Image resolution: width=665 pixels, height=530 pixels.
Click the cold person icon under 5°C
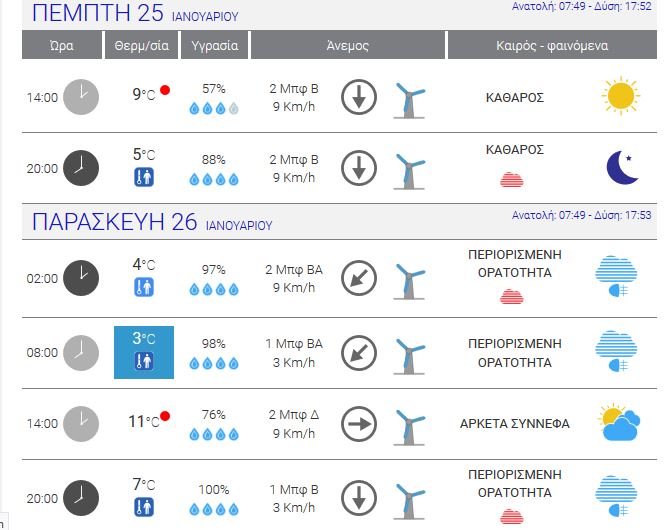[144, 177]
